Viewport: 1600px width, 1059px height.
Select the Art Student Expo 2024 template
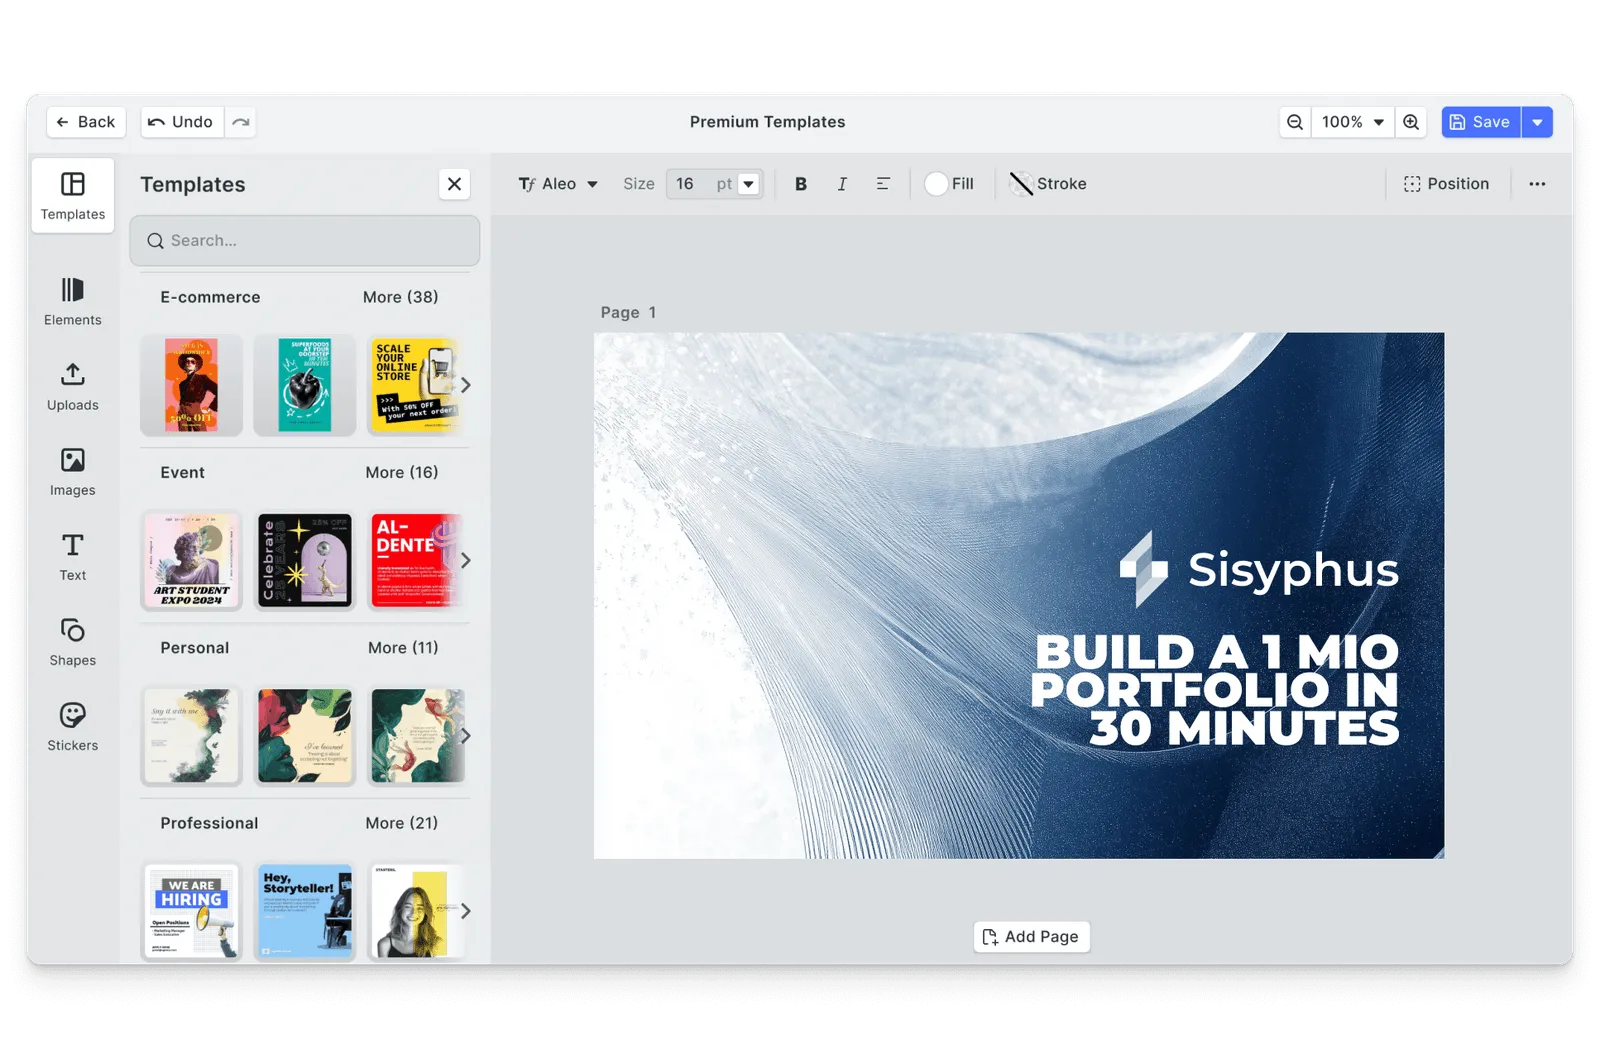(x=192, y=560)
